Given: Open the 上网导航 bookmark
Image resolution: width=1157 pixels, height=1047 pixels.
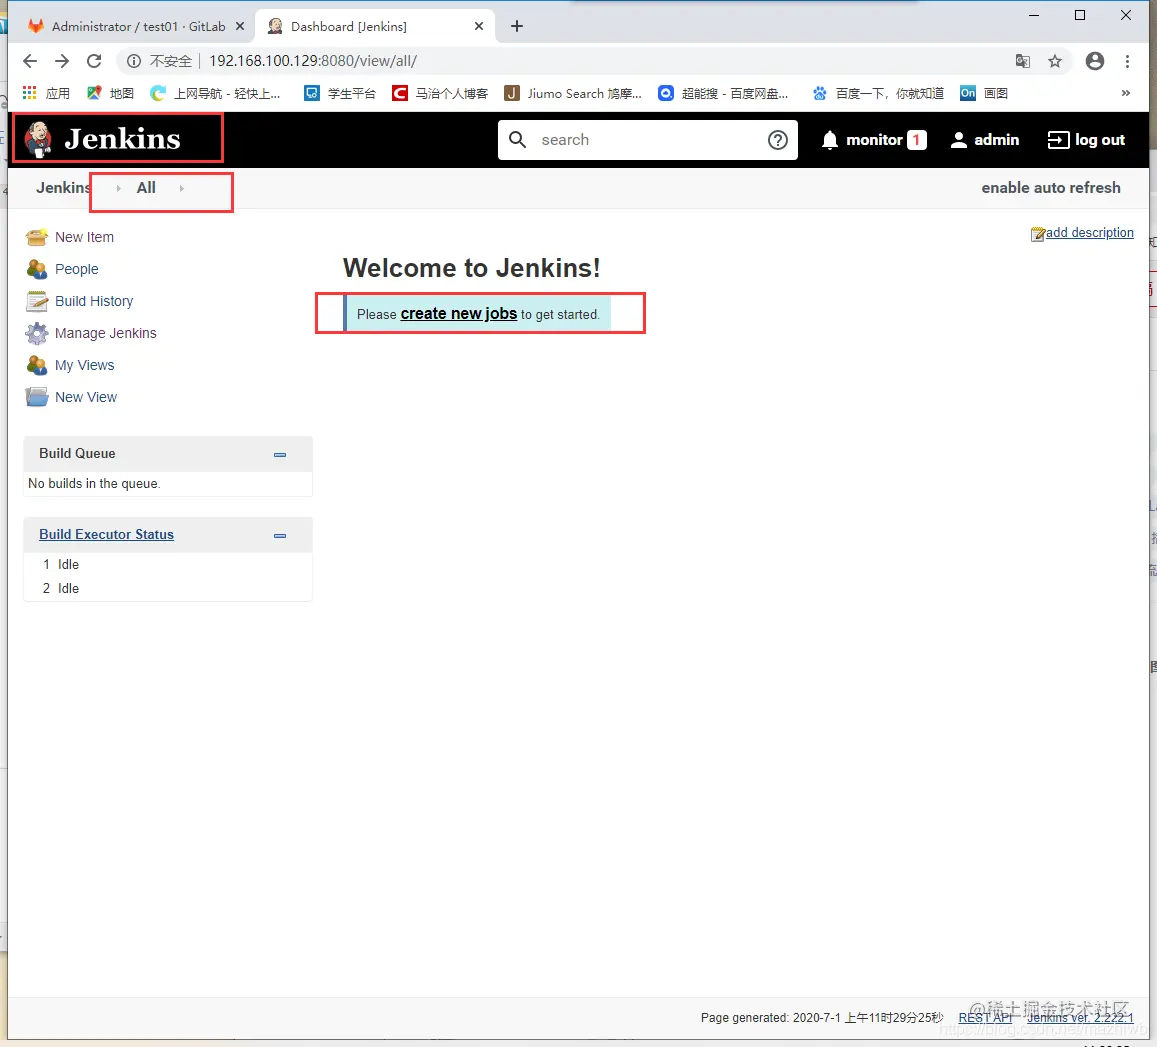Looking at the screenshot, I should click(x=215, y=93).
